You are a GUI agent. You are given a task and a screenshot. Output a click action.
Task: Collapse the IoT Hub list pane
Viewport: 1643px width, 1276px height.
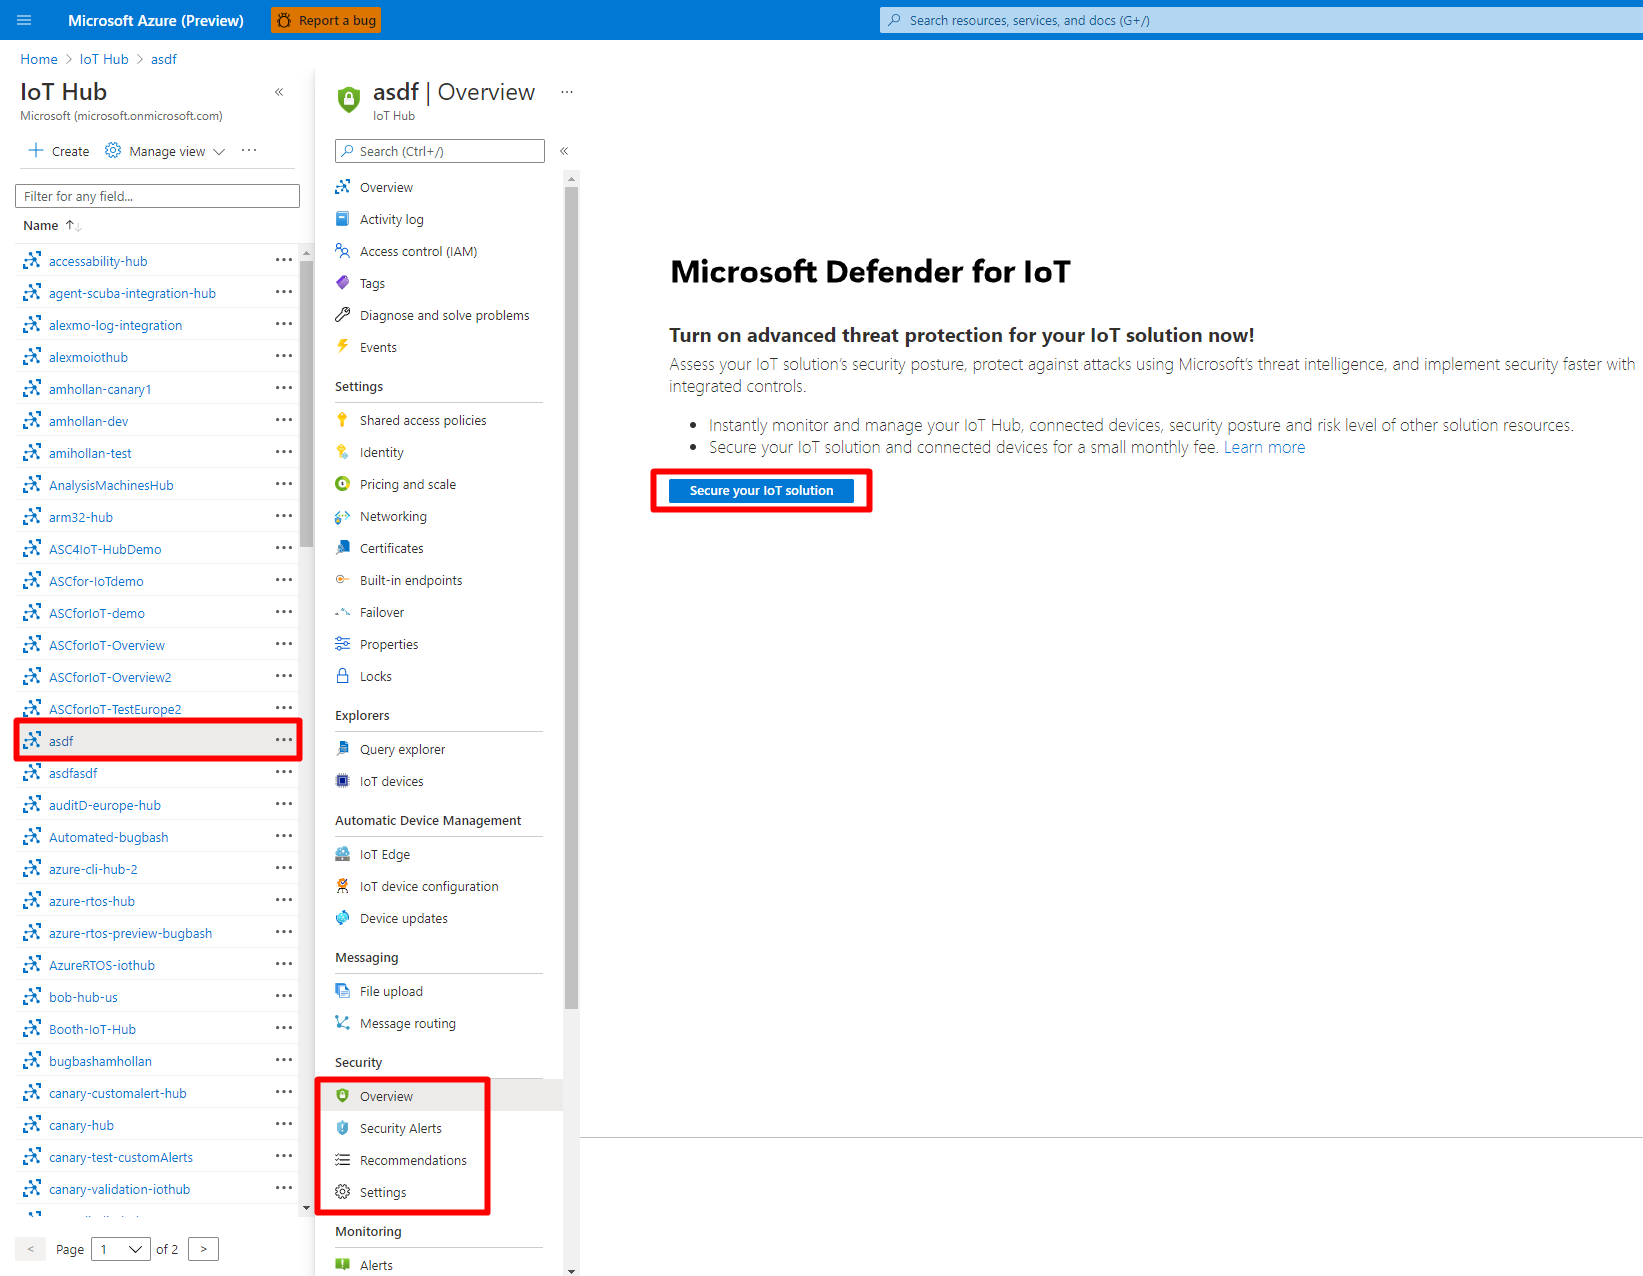pos(279,92)
